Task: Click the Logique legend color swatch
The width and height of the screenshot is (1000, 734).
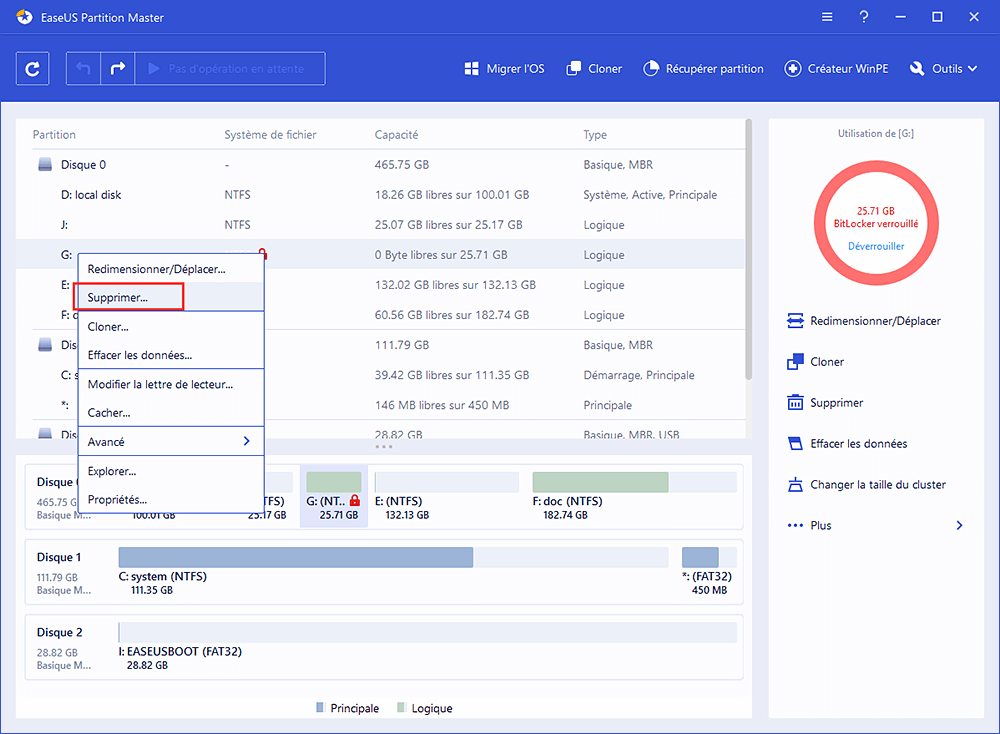Action: (x=401, y=707)
